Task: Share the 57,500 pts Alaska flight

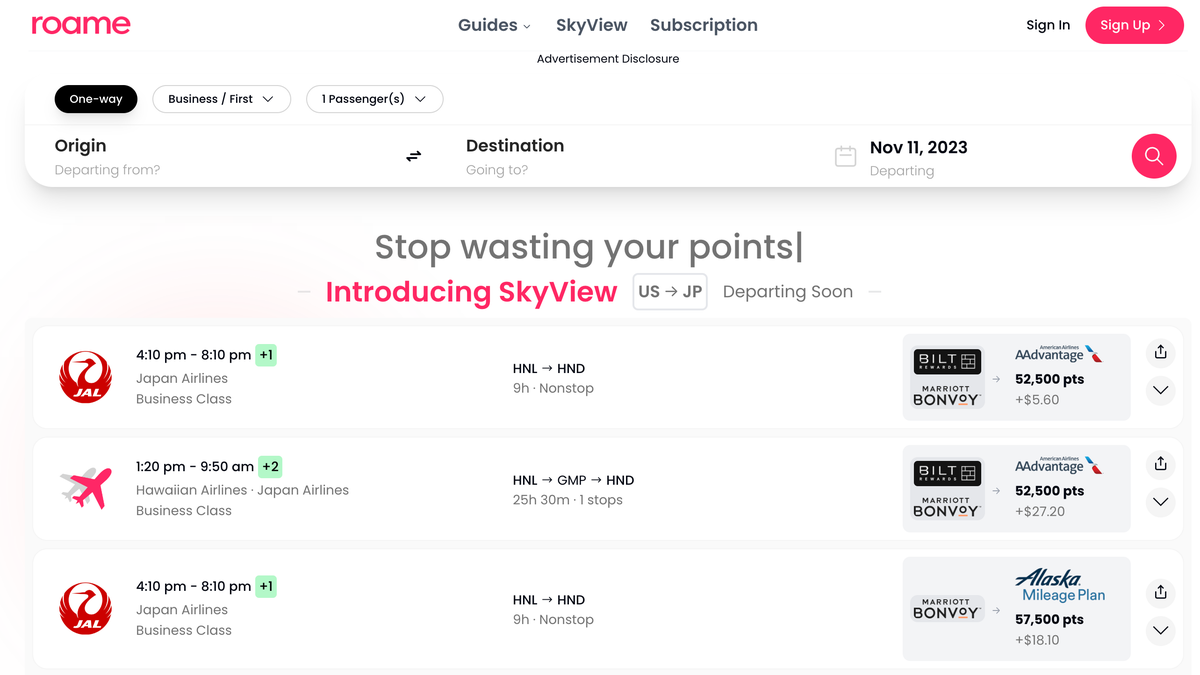Action: pos(1160,592)
